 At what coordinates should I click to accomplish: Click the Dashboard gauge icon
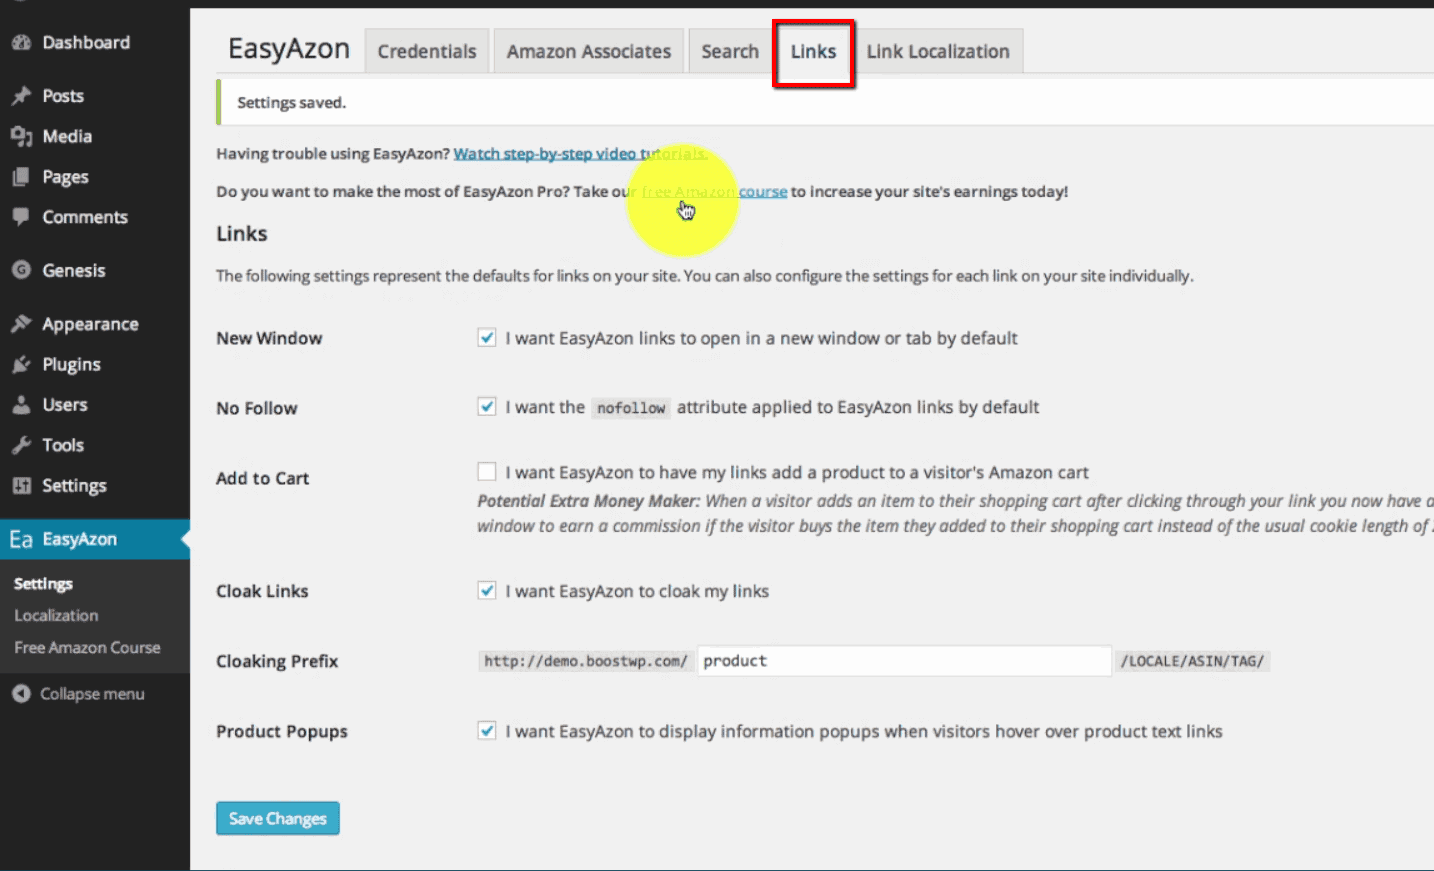(x=21, y=43)
